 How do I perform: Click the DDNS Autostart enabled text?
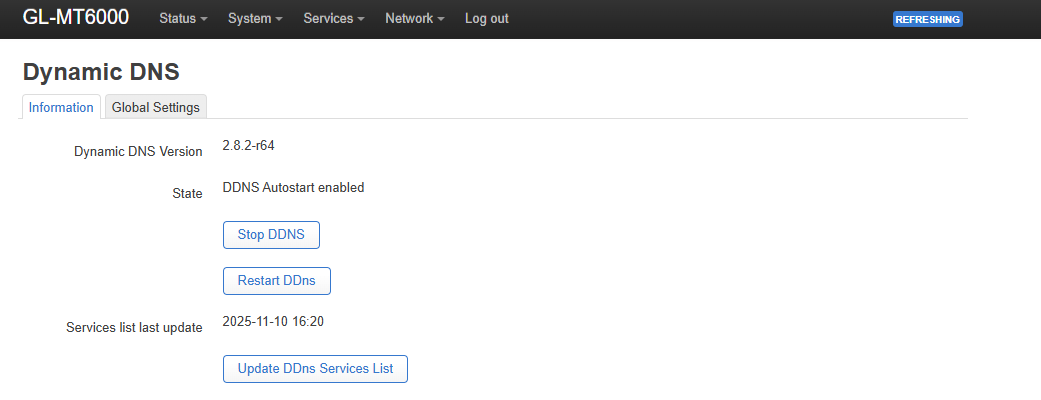click(293, 187)
